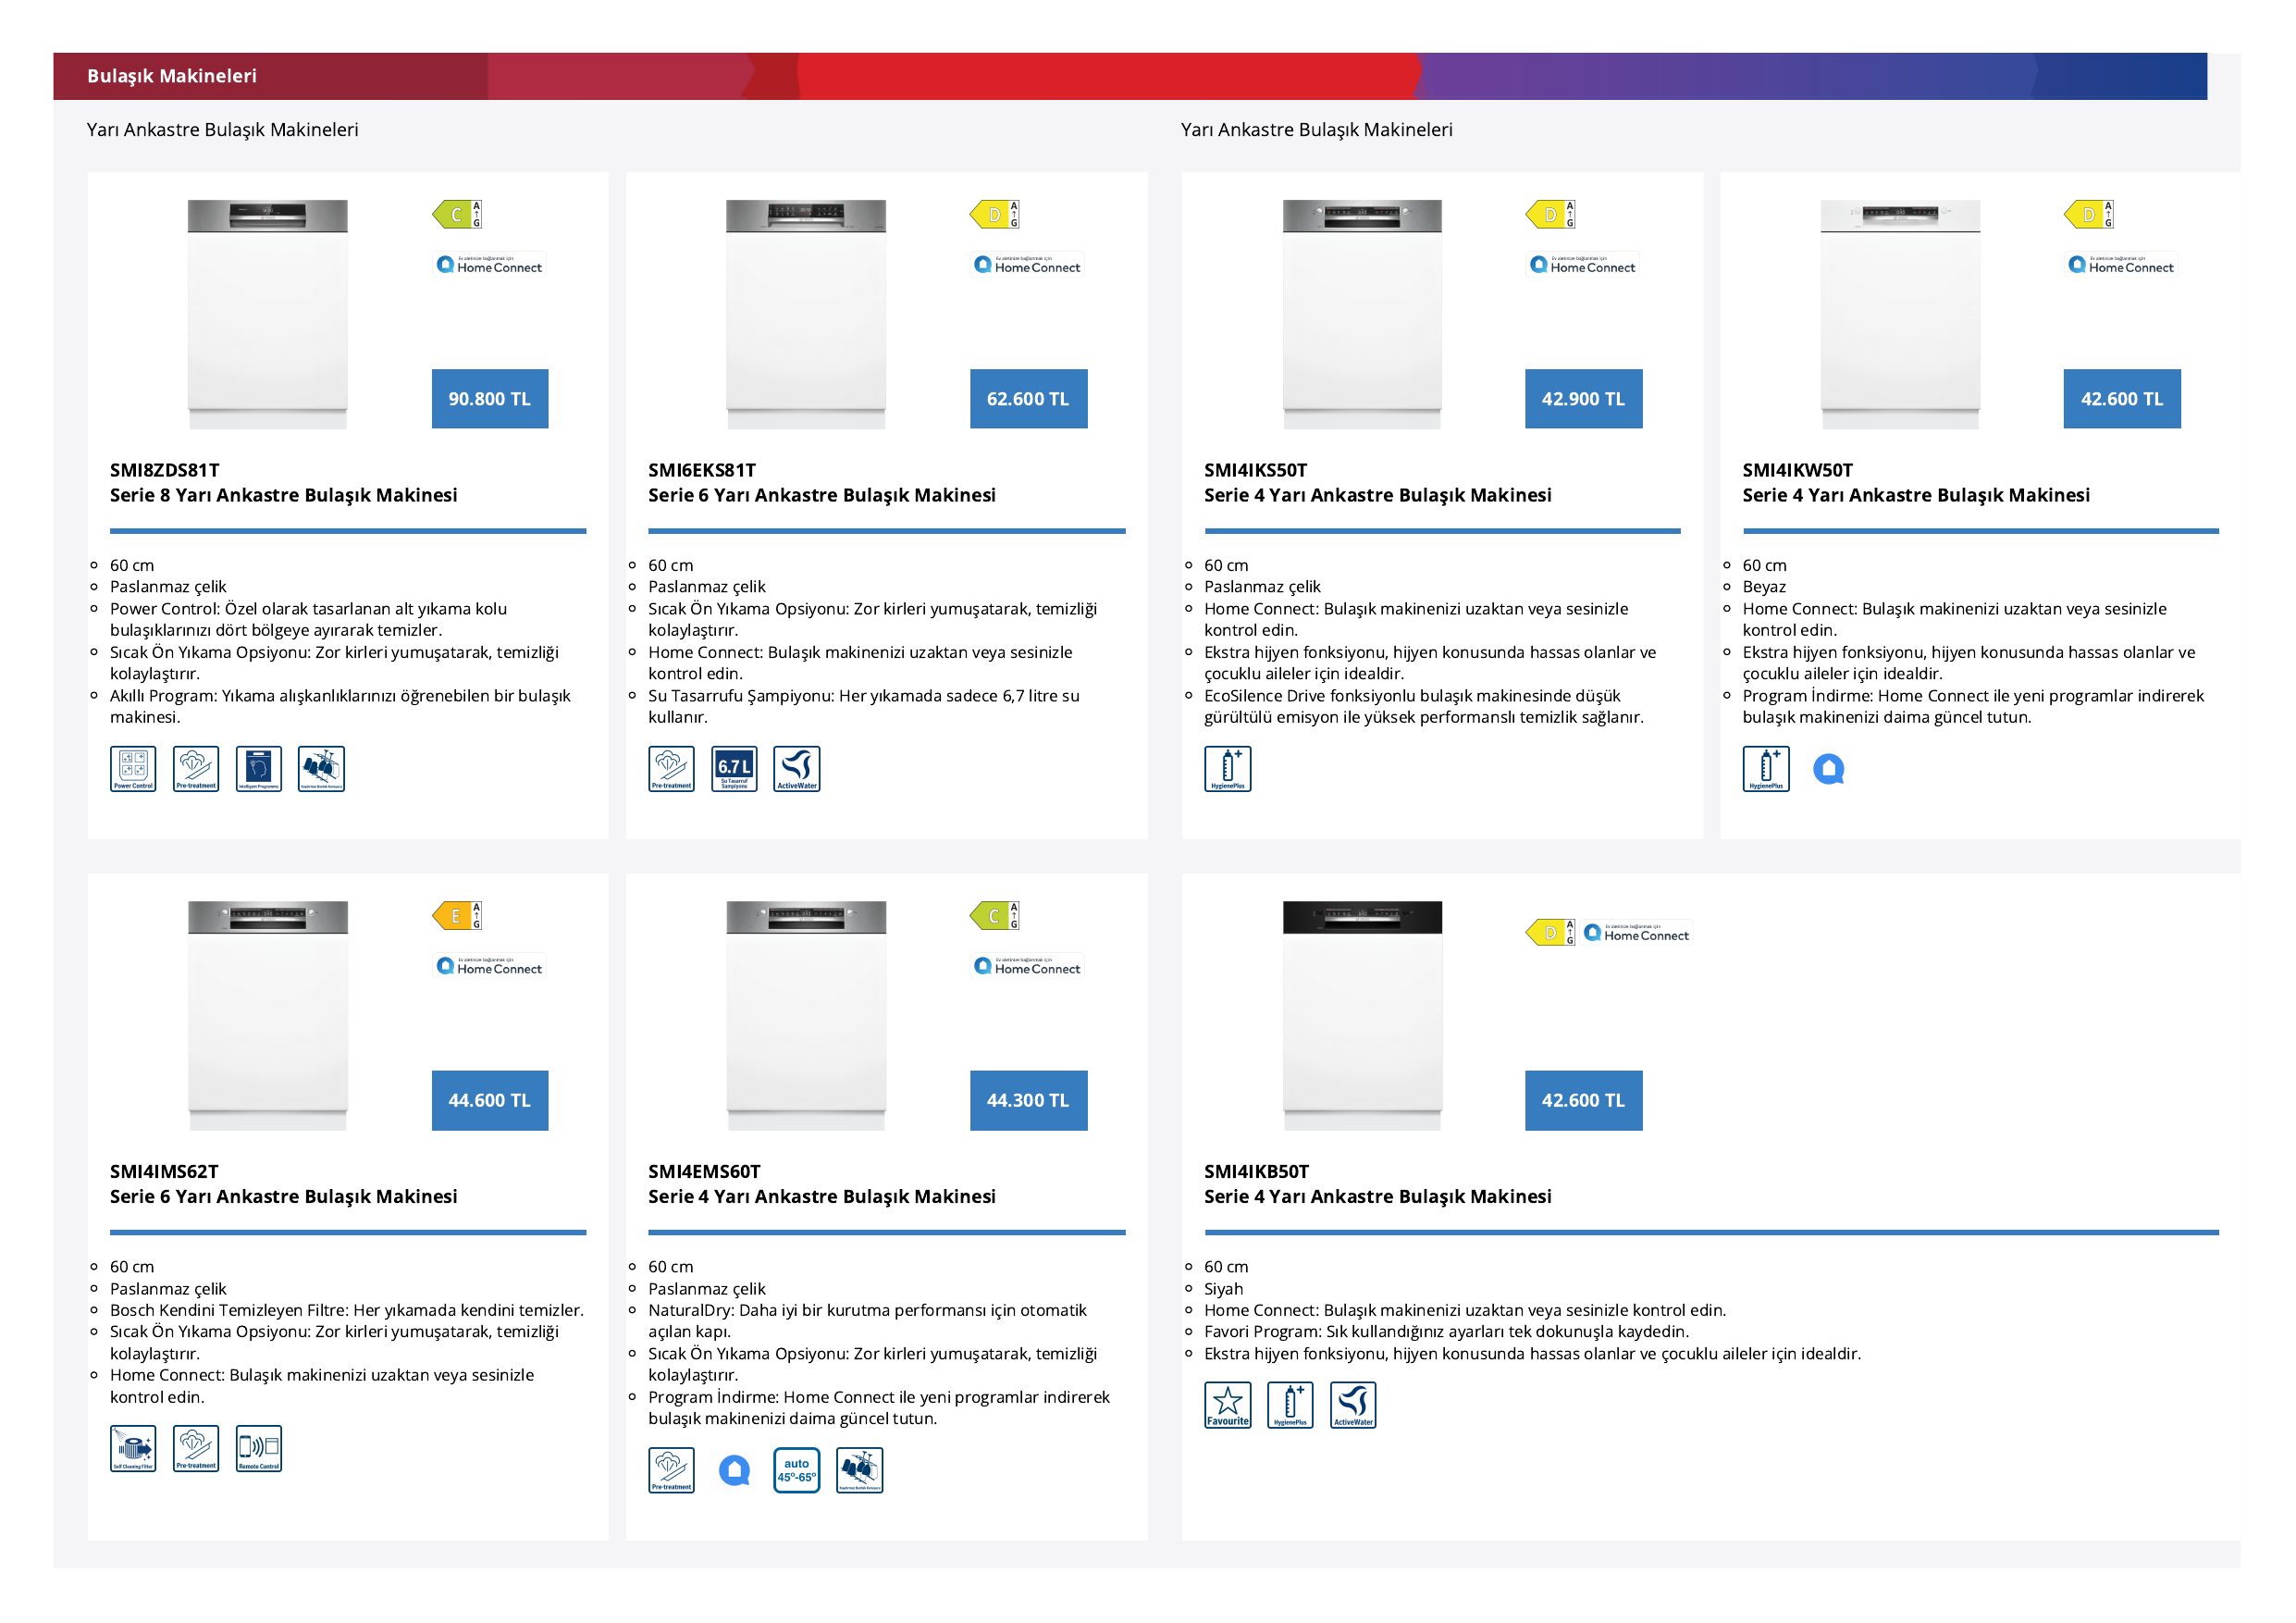Select the ActiveWater icon under SMI6EKS81T
The image size is (2296, 1623).
(x=797, y=769)
